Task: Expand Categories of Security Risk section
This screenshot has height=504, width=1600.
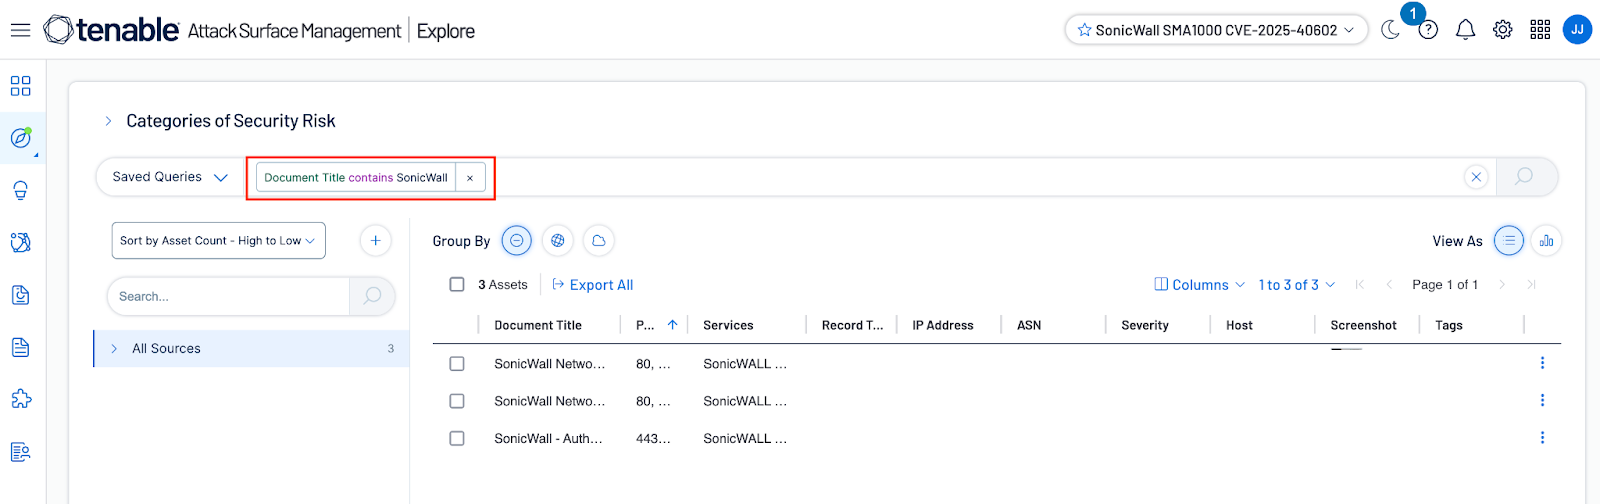Action: click(108, 121)
